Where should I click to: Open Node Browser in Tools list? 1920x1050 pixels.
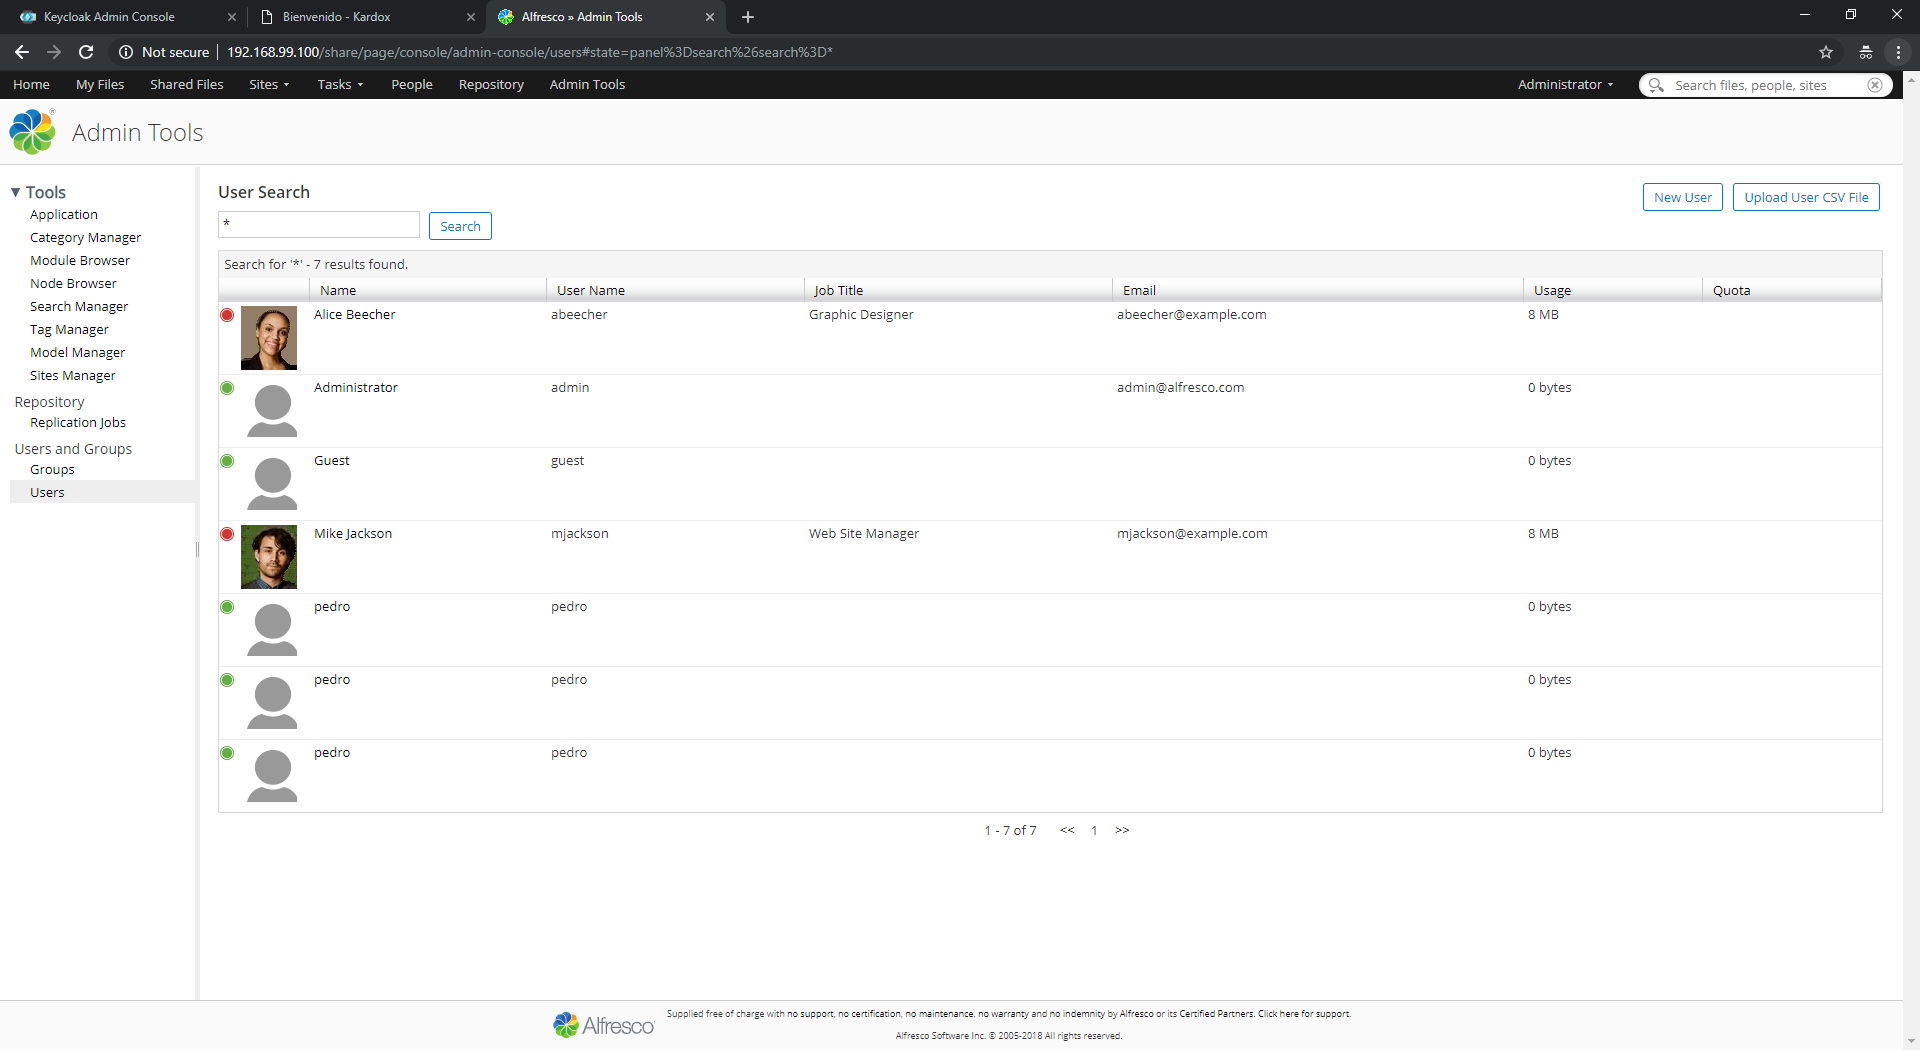73,284
